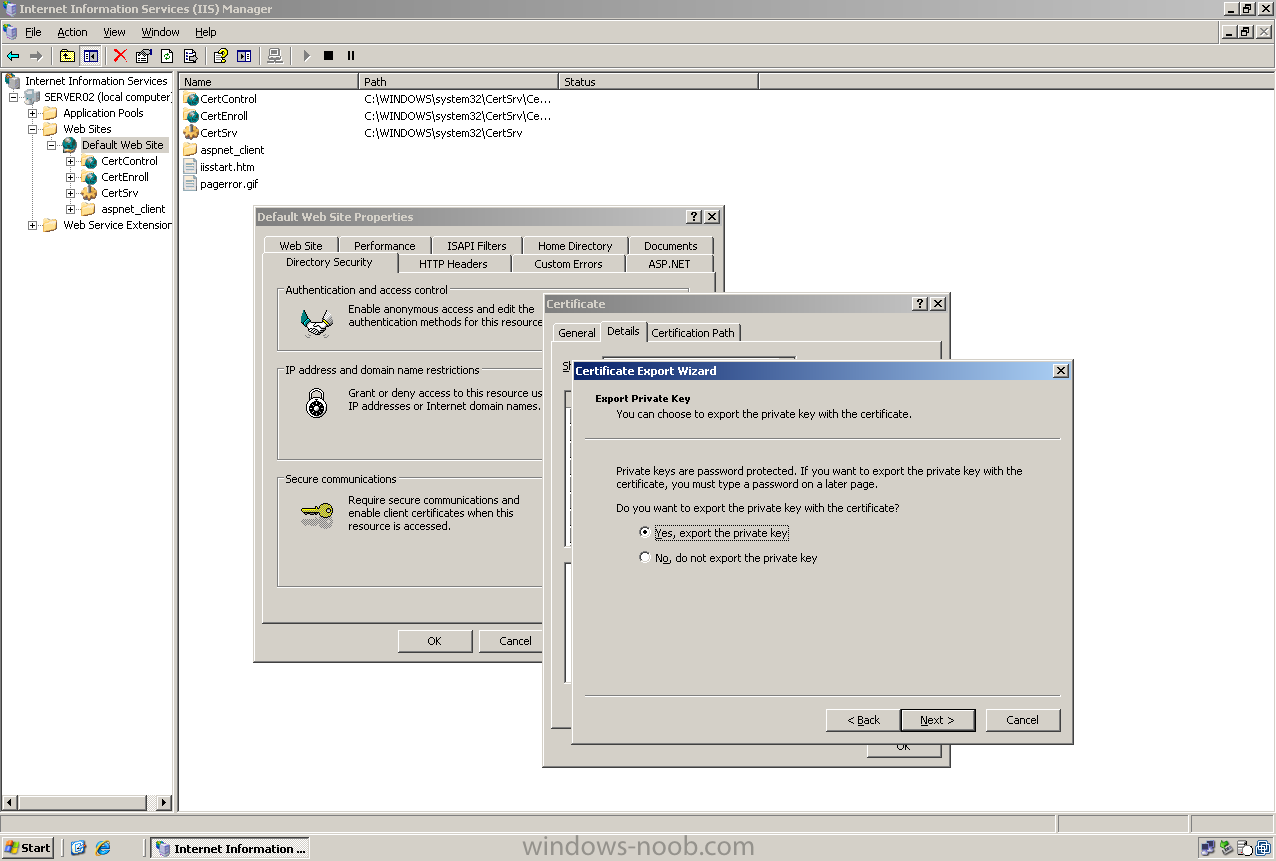Switch to the ISAPI Filters tab

[477, 246]
